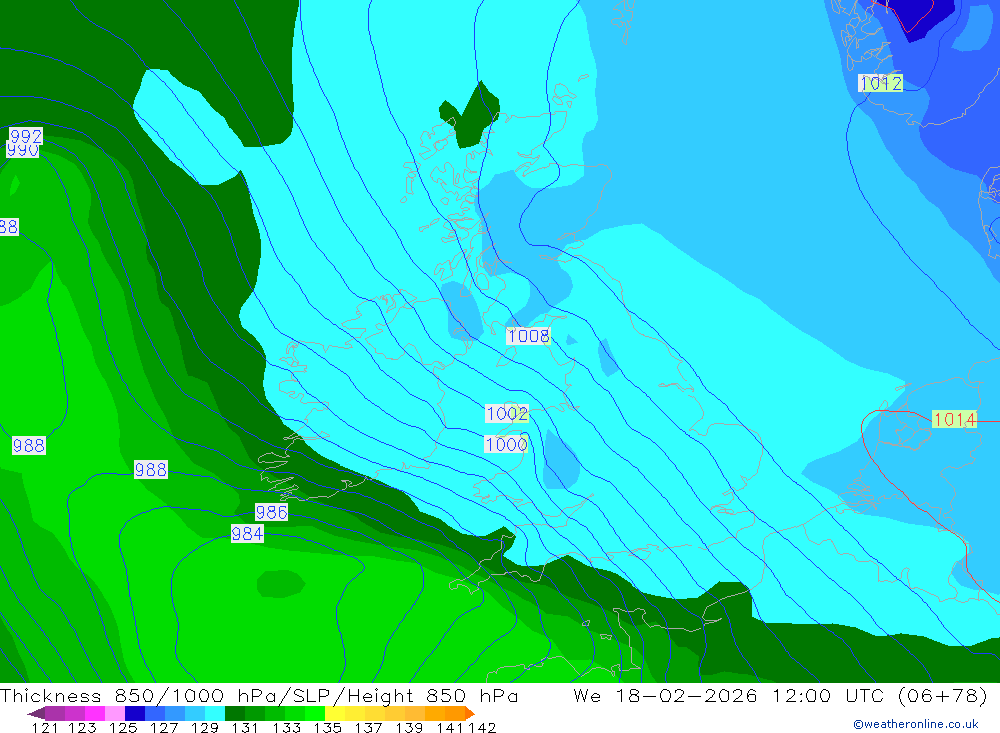Screen dimensions: 1000x733
Task: Click the orange right arrow of legend
Action: click(470, 713)
